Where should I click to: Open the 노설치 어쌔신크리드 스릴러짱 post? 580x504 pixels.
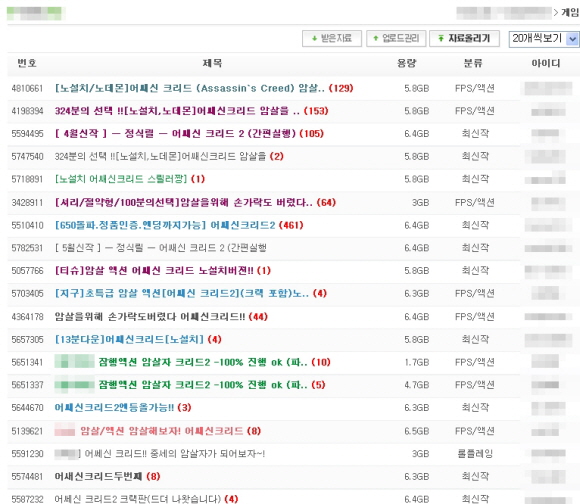pos(121,179)
